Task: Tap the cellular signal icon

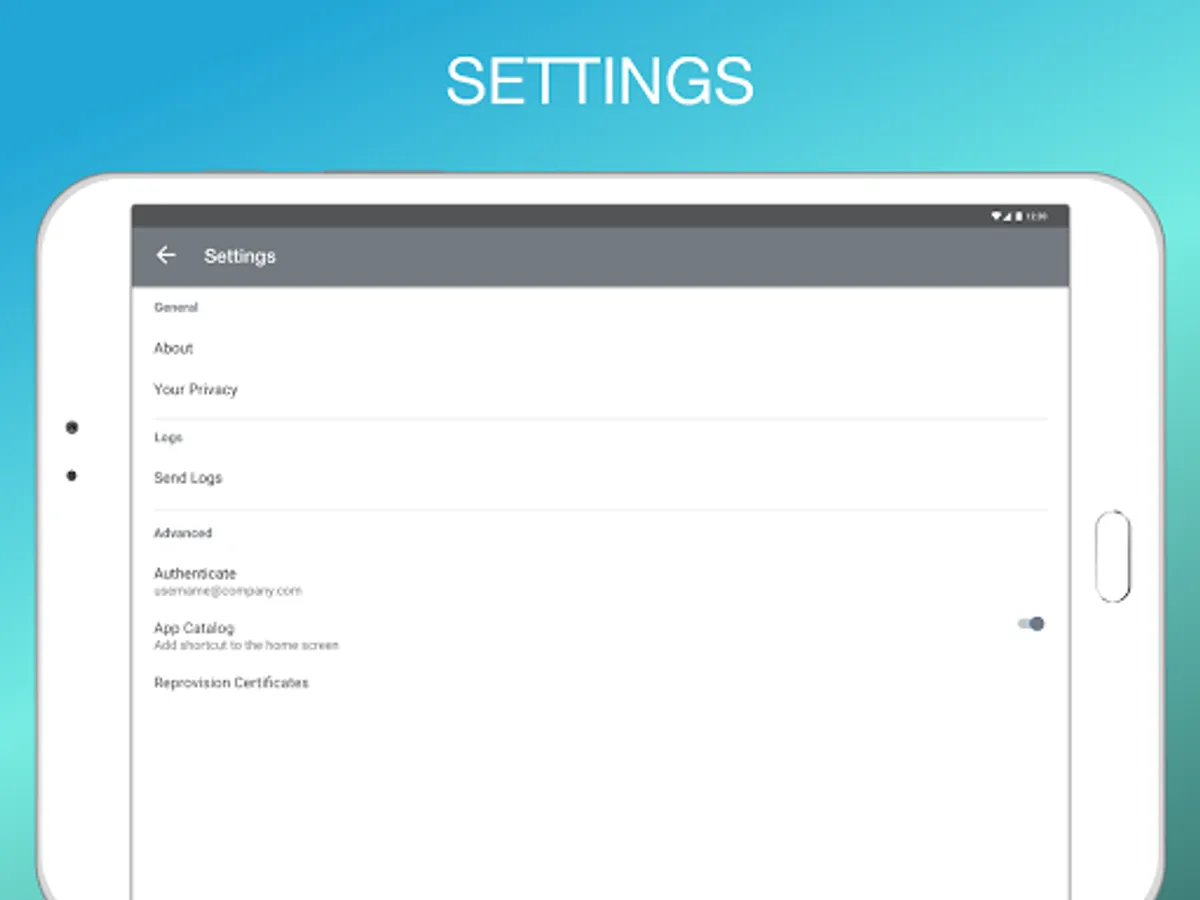Action: tap(1007, 216)
